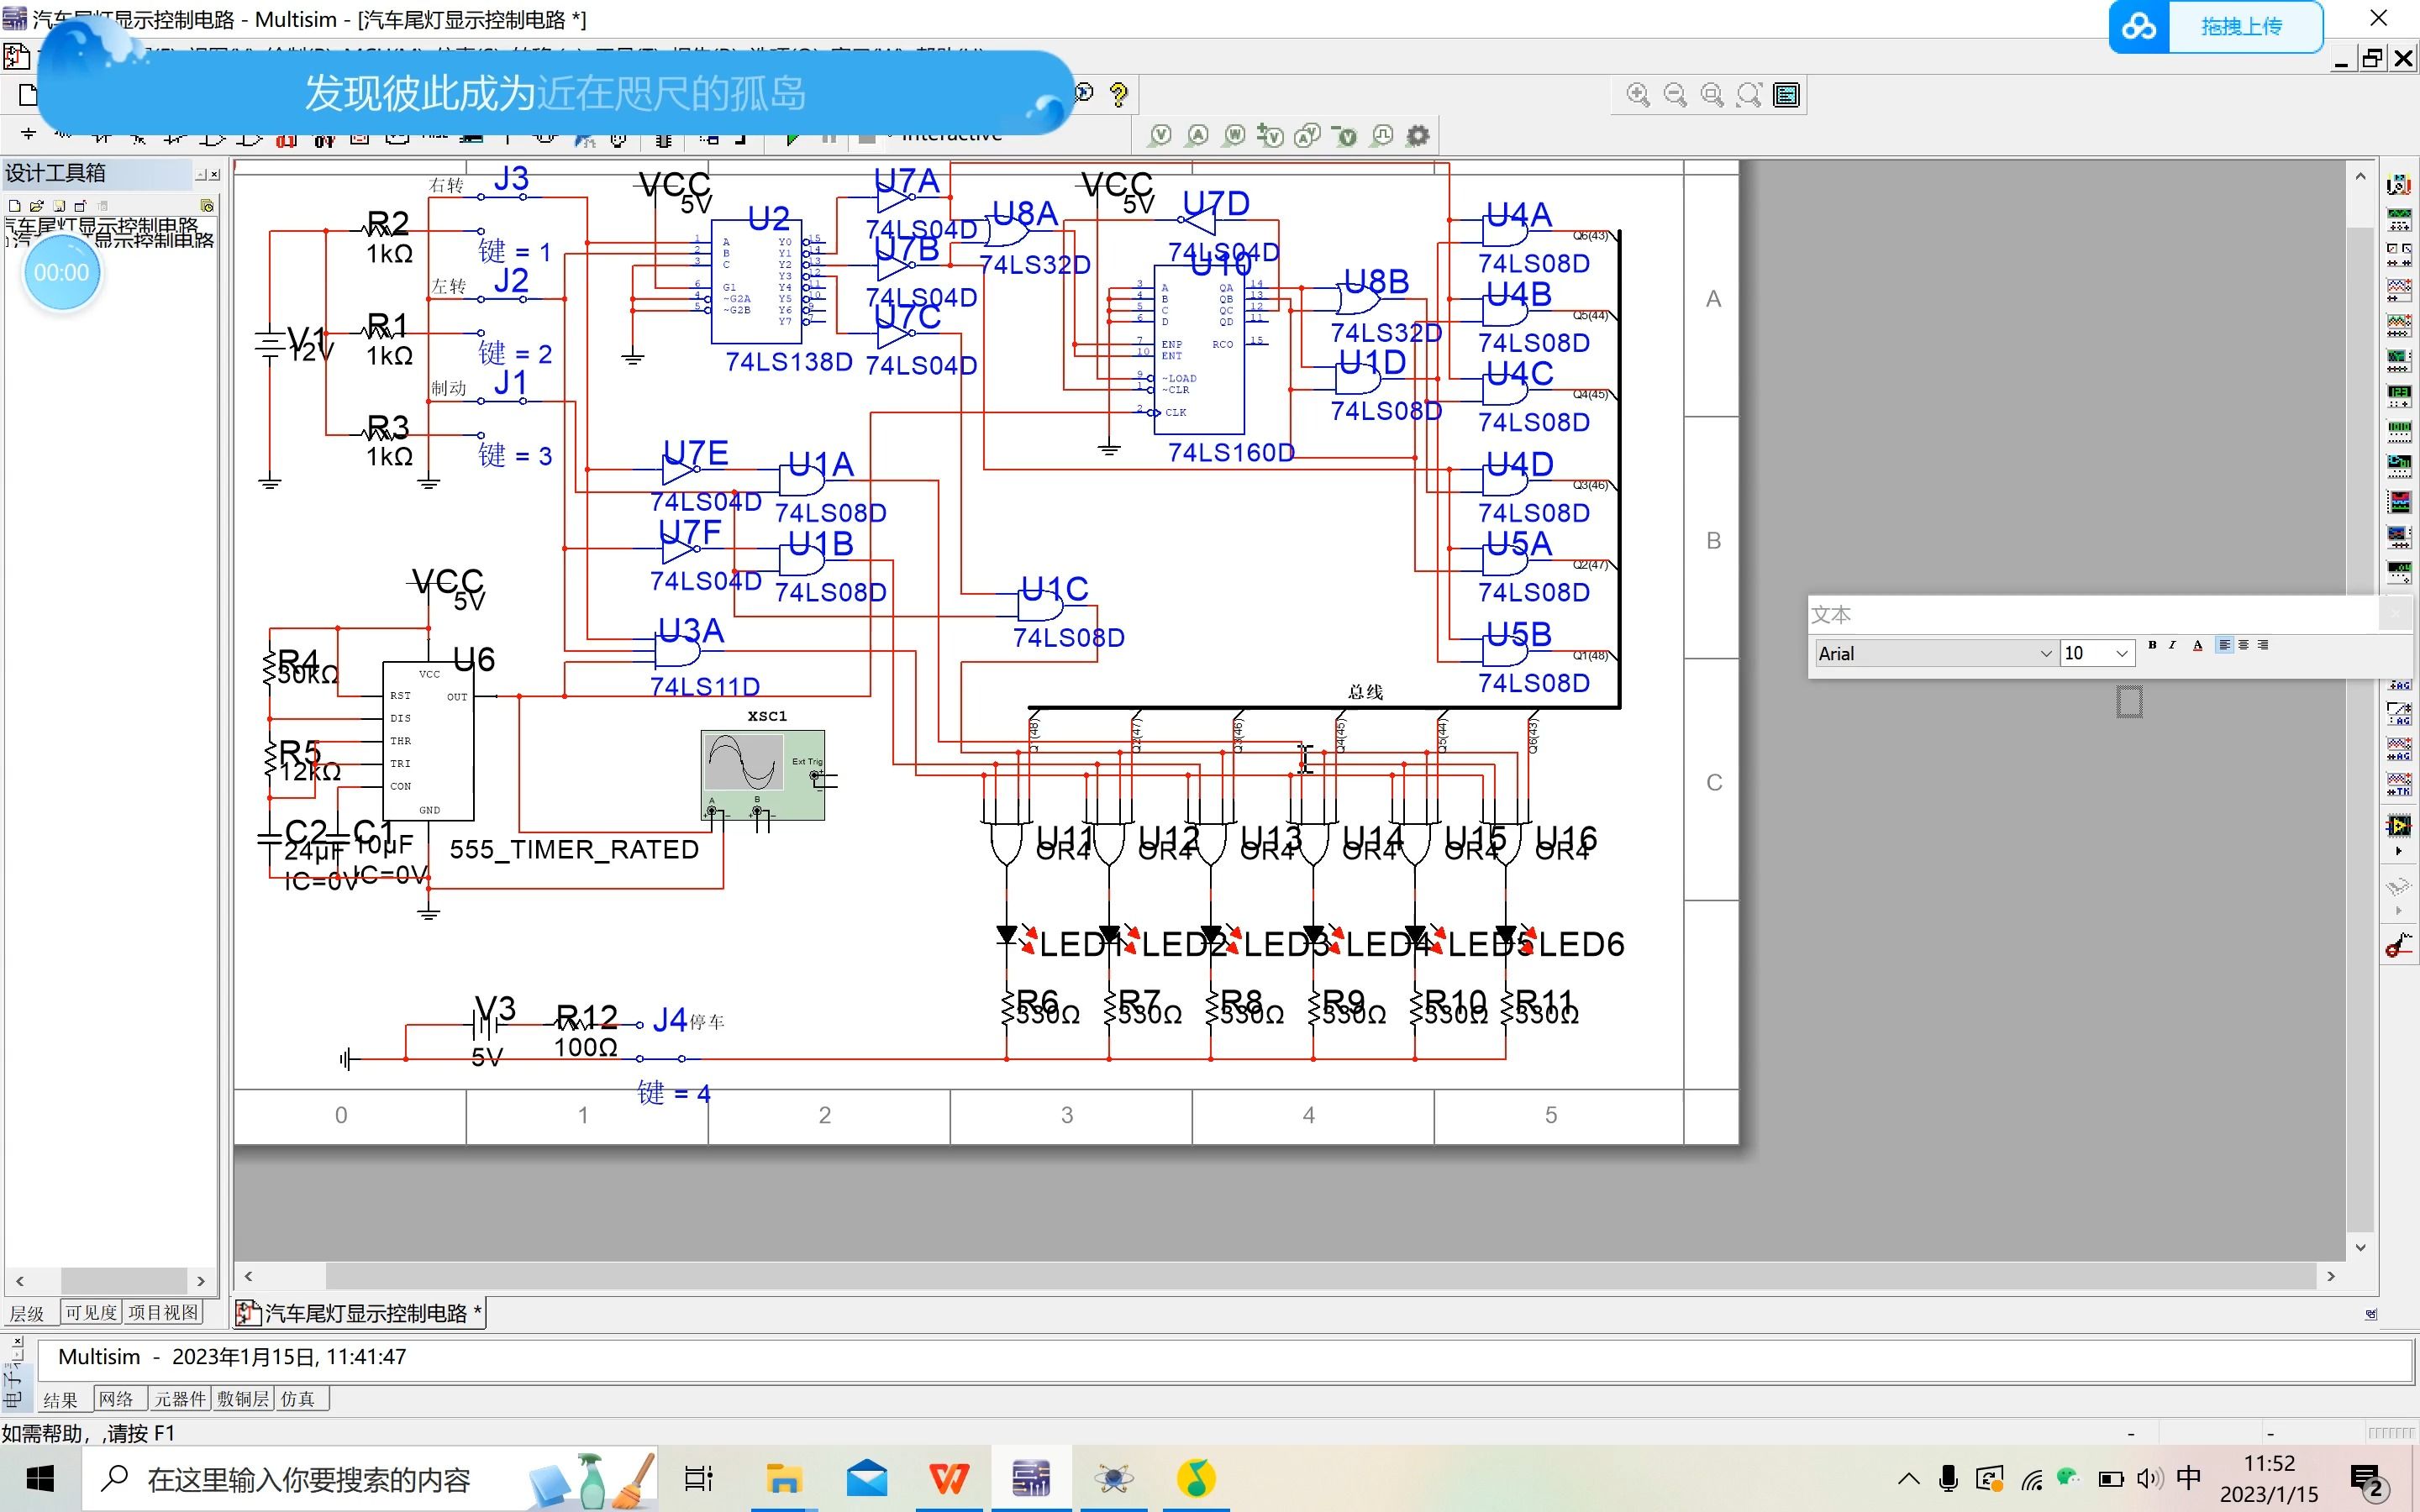Open the interactive simulation run button

pos(781,136)
